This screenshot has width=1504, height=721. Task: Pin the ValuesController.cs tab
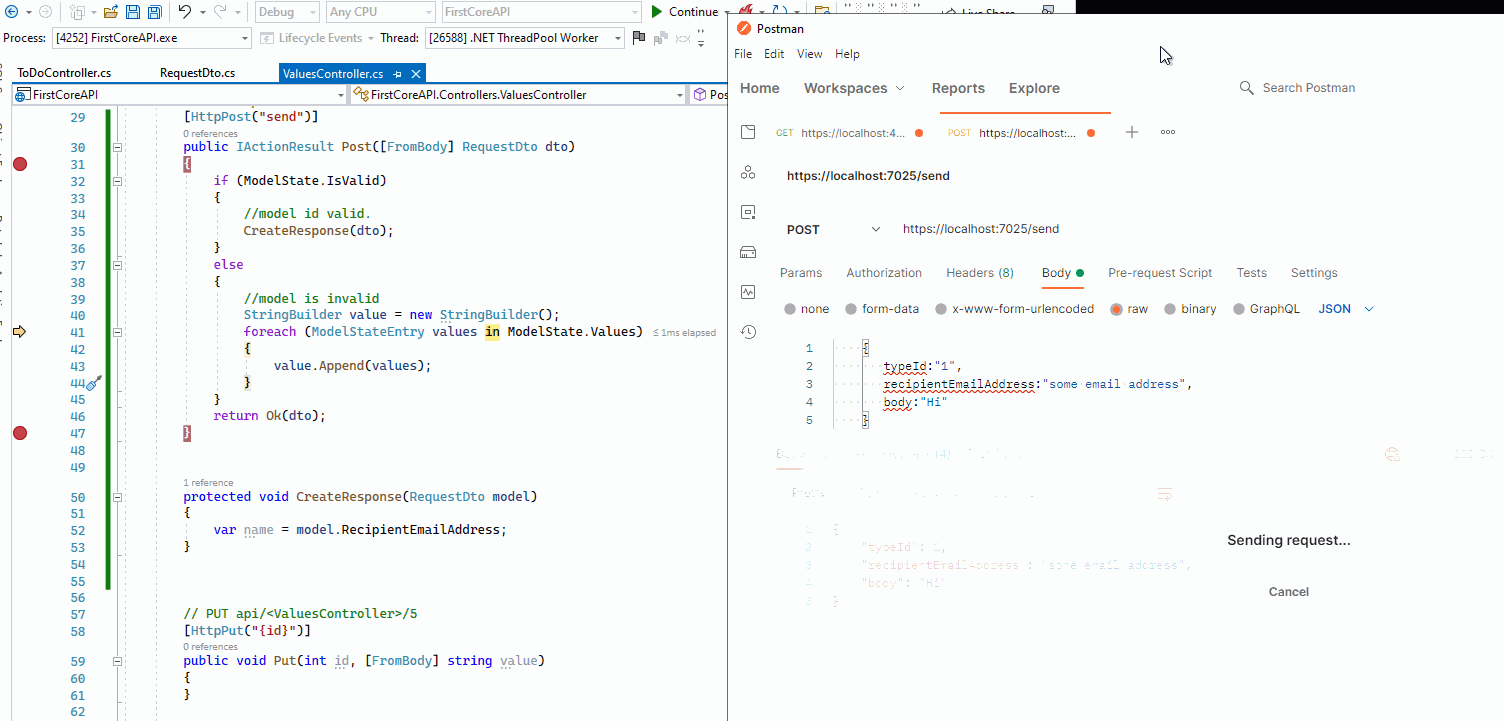[x=398, y=74]
